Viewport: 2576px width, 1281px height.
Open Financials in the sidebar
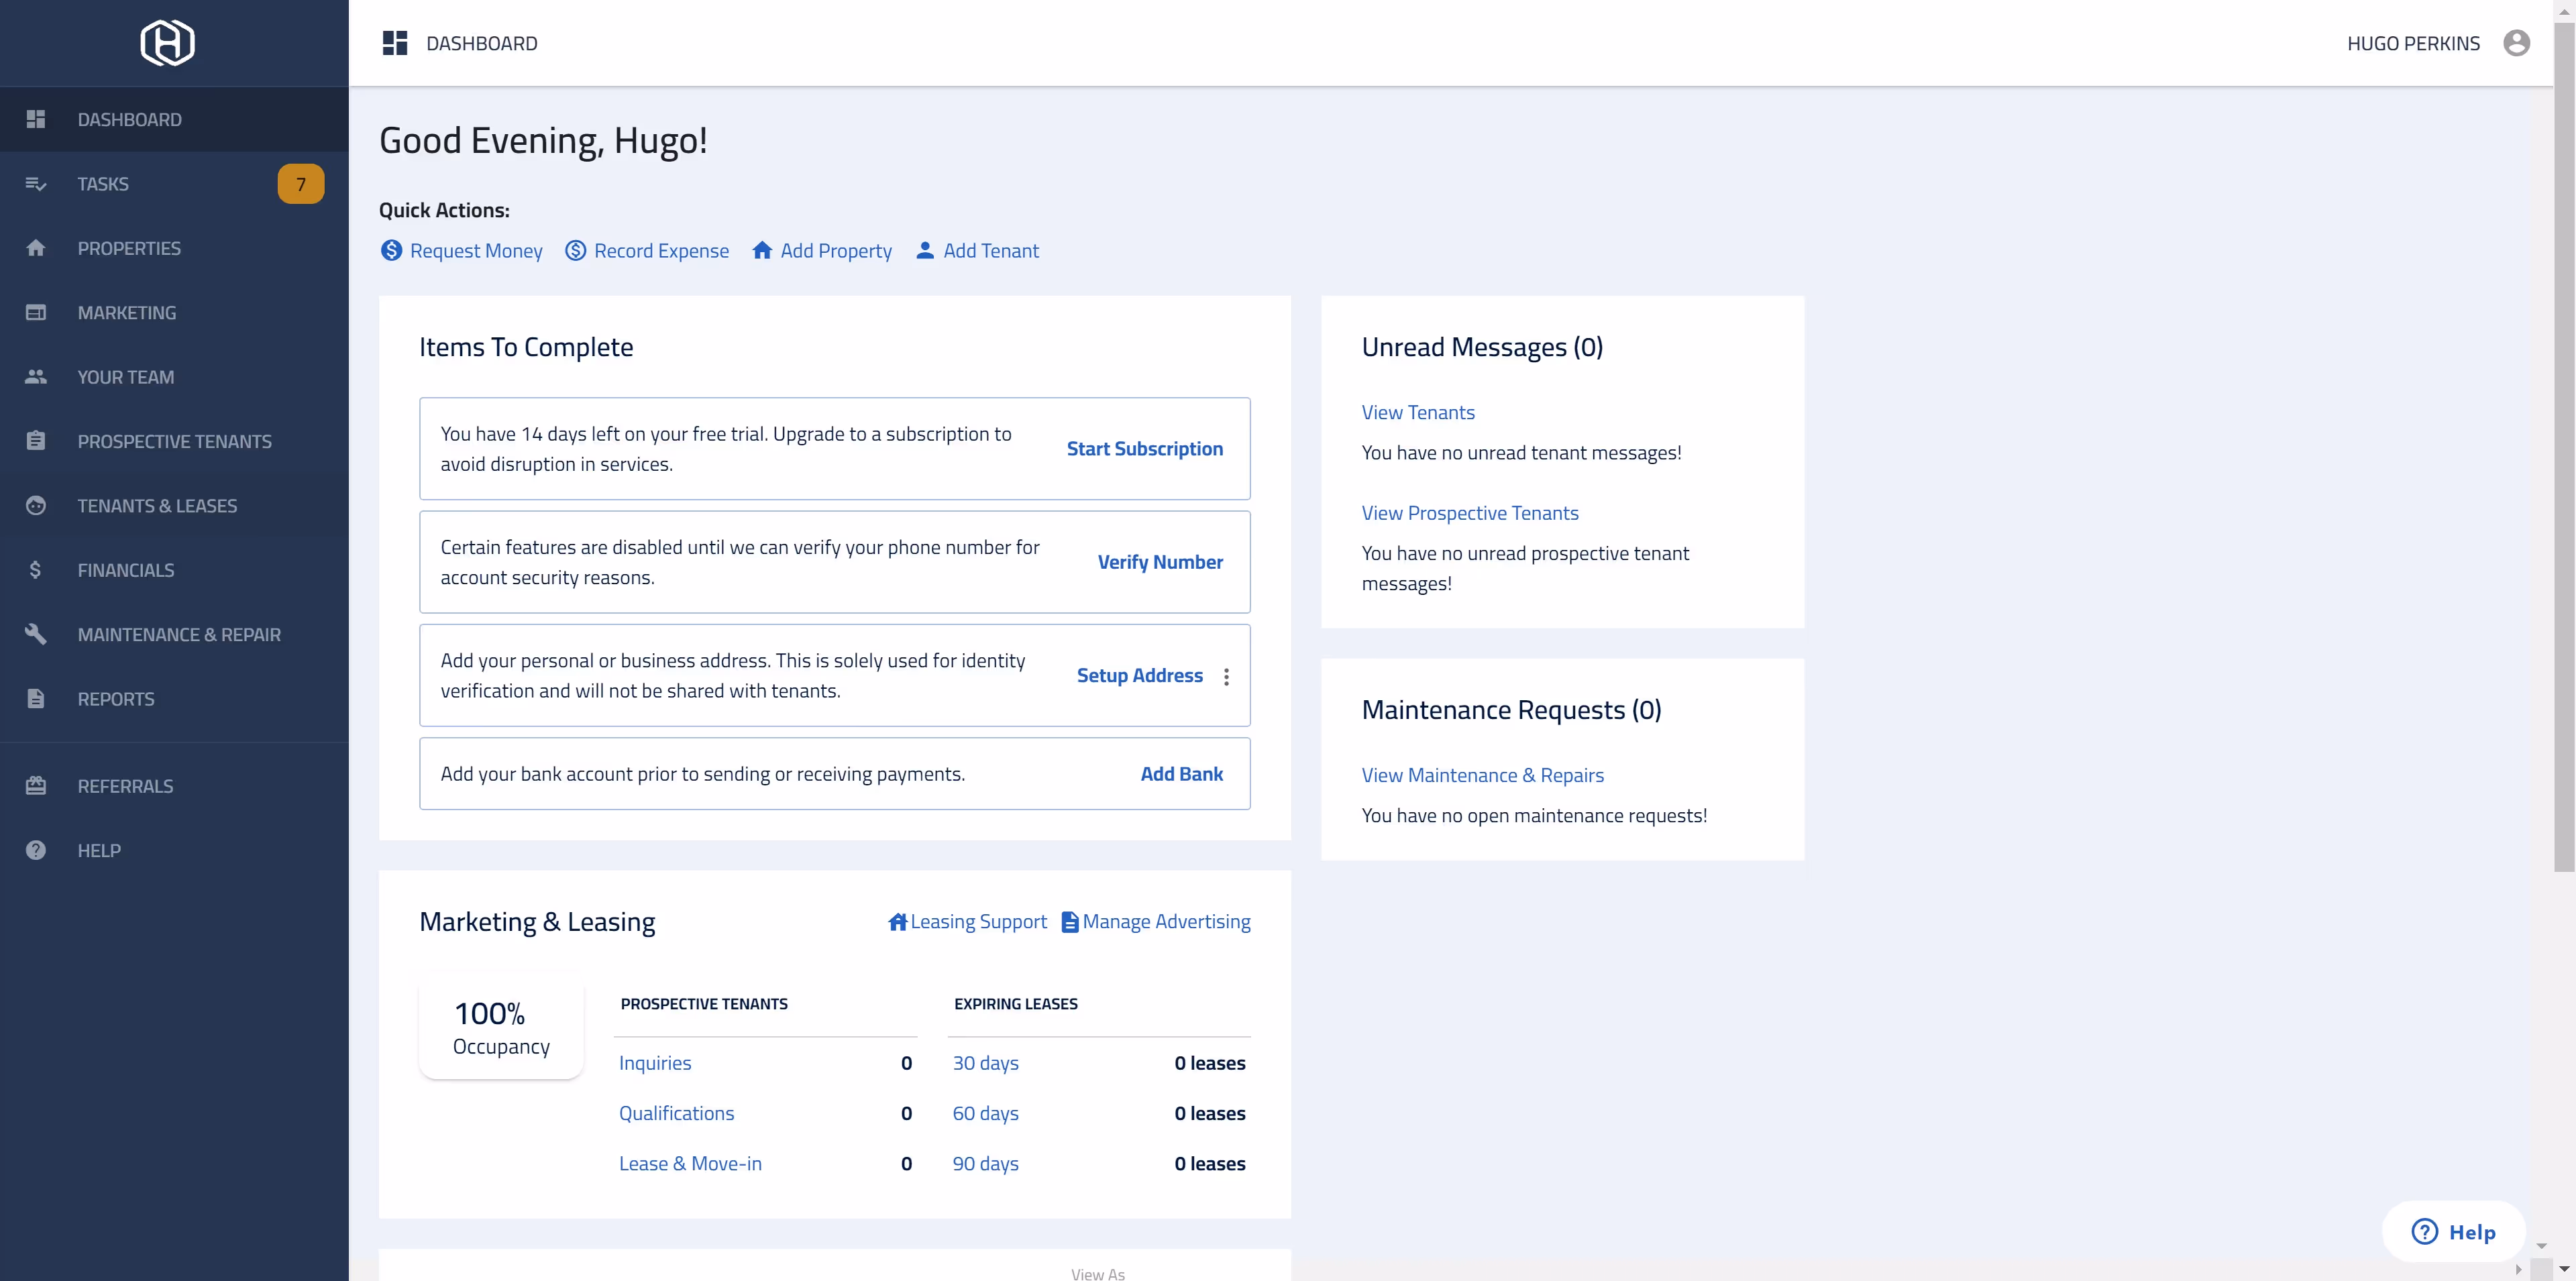tap(126, 570)
